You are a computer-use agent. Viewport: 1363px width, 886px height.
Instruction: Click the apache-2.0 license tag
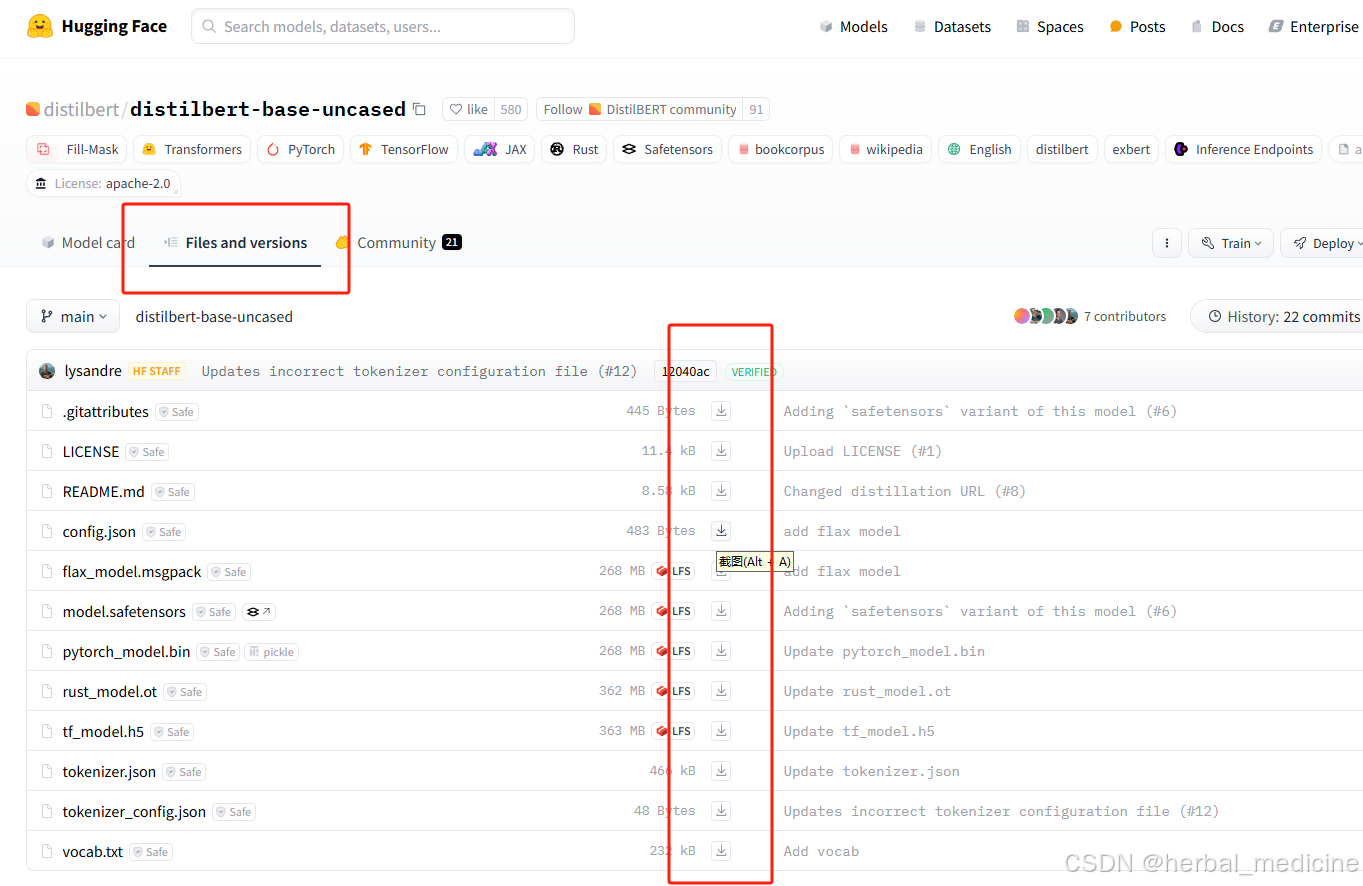pyautogui.click(x=104, y=184)
